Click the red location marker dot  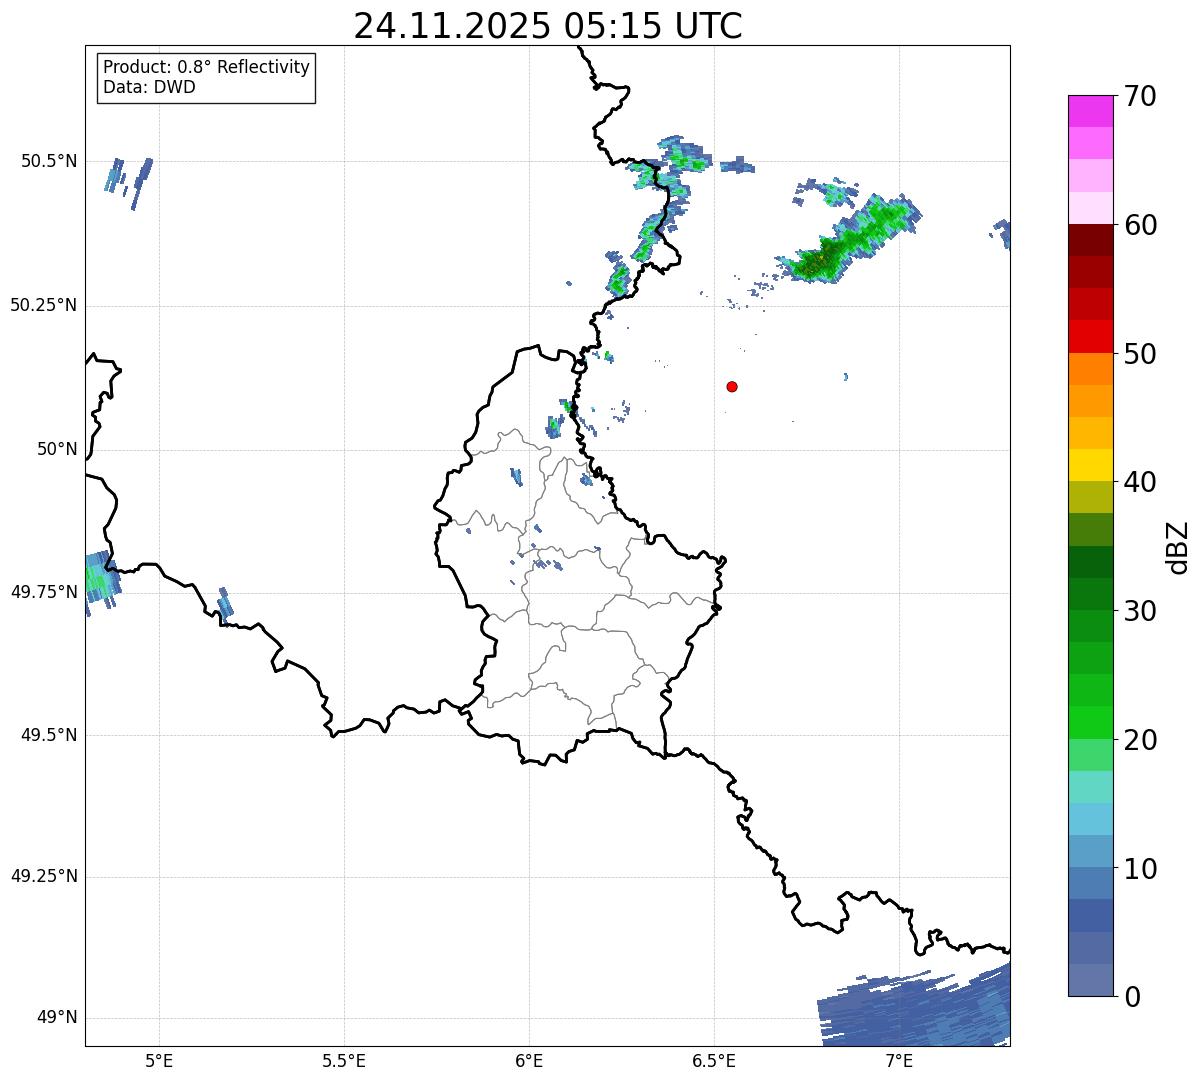(x=732, y=386)
